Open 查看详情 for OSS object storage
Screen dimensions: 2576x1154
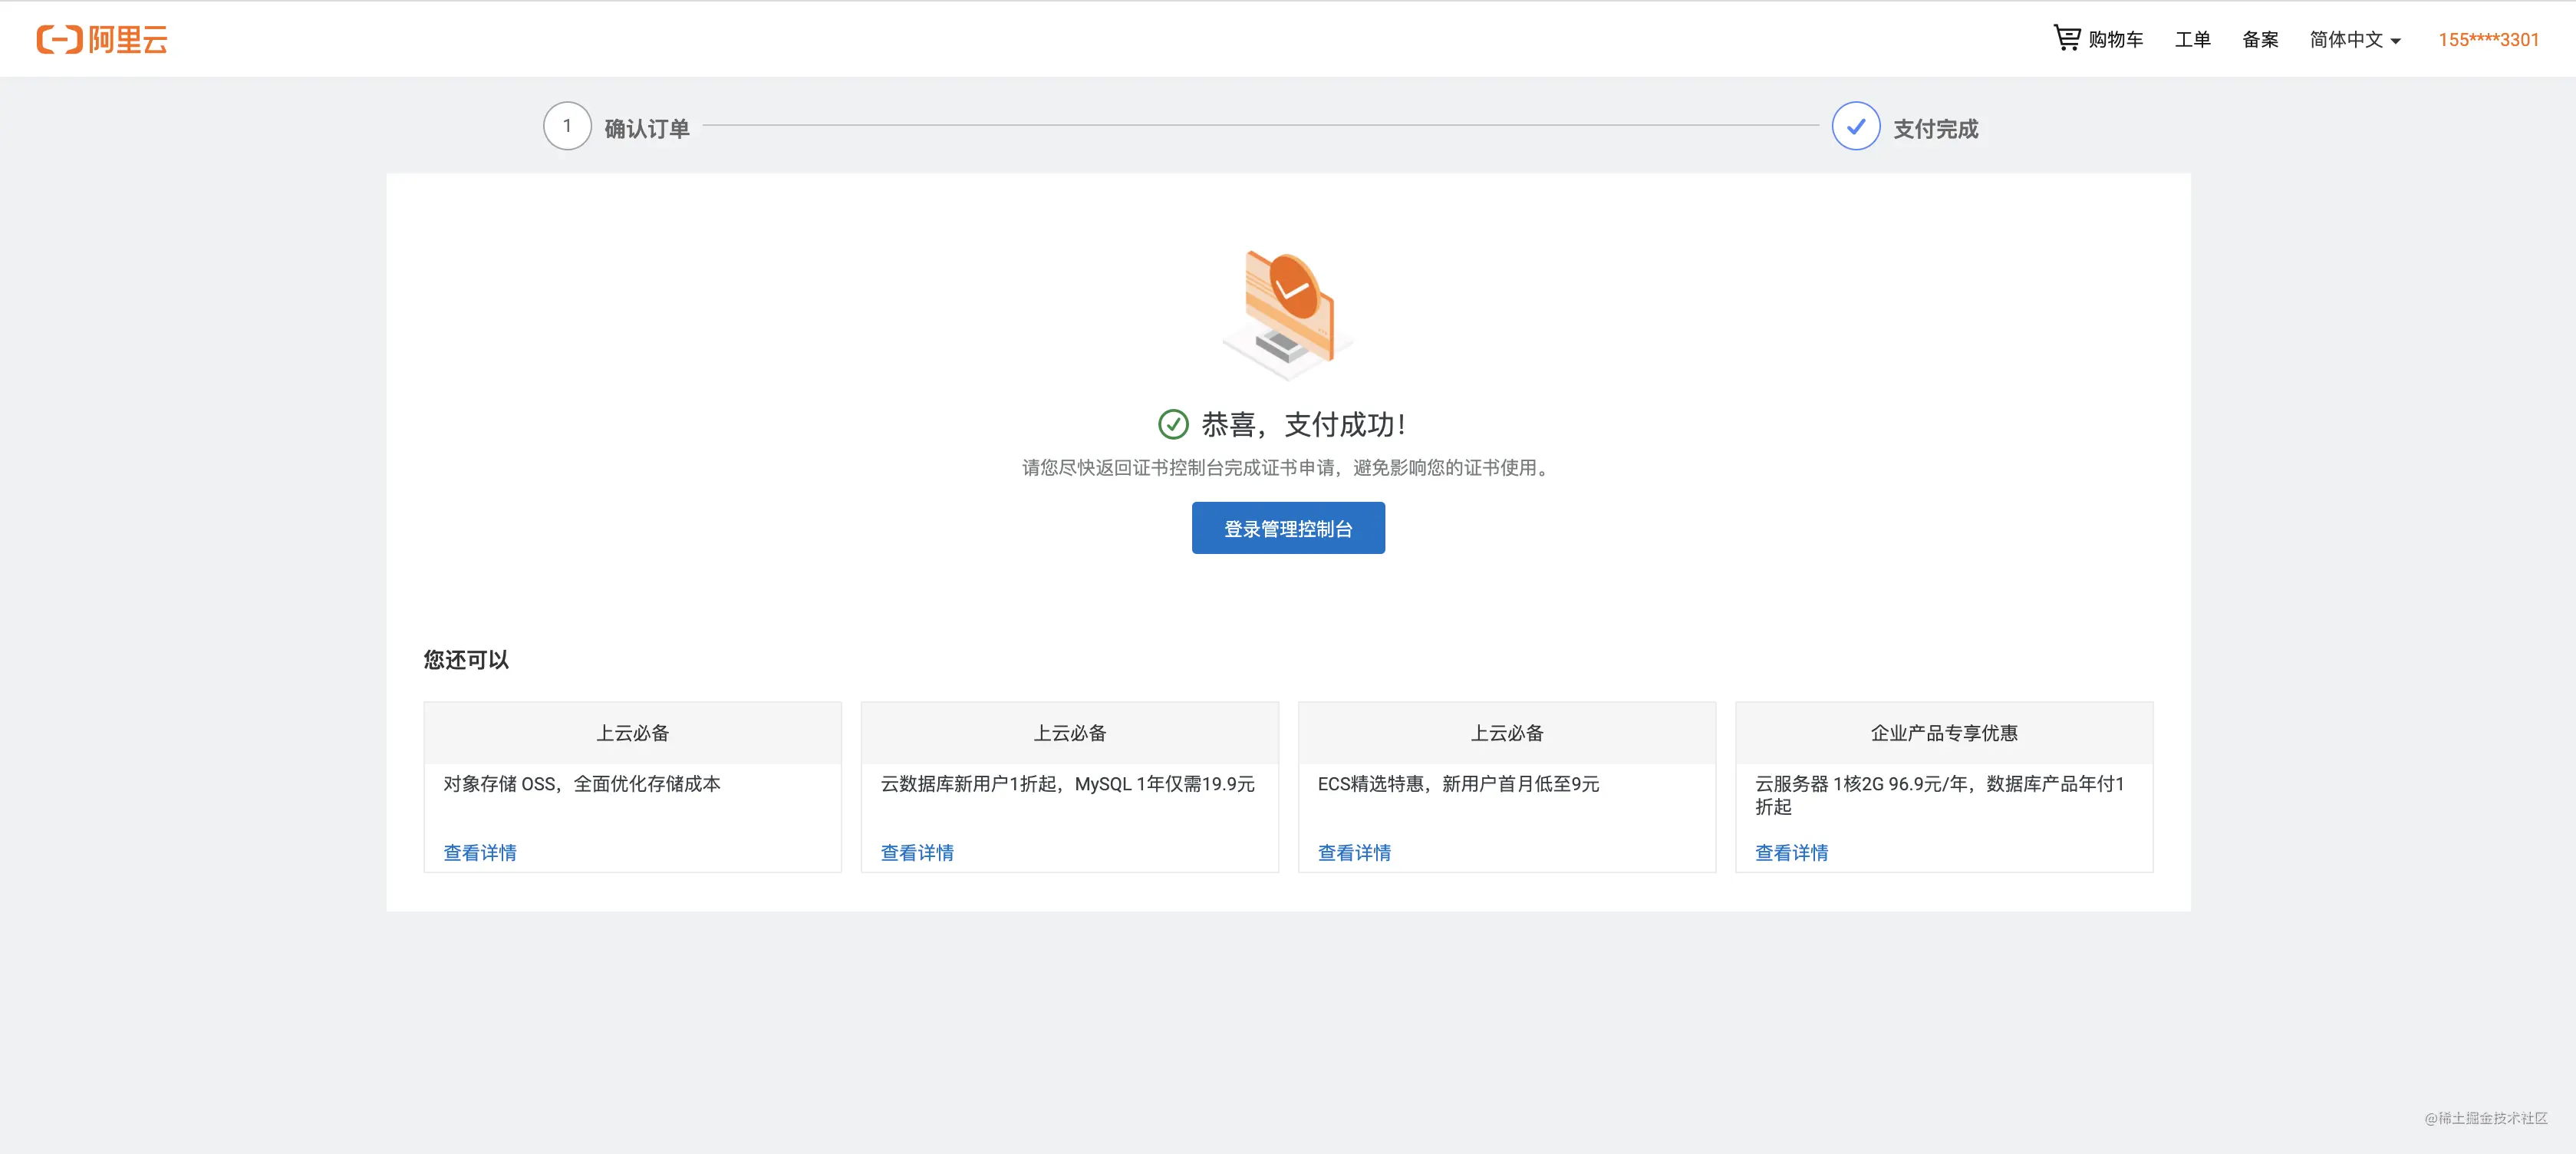click(x=480, y=853)
